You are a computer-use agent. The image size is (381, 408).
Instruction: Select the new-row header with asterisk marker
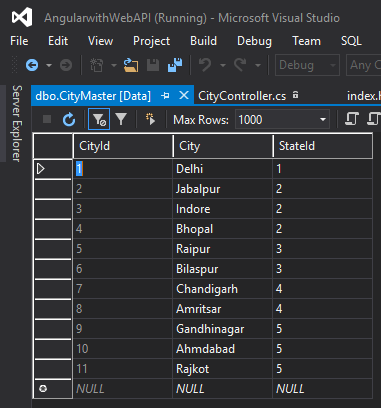pyautogui.click(x=53, y=389)
